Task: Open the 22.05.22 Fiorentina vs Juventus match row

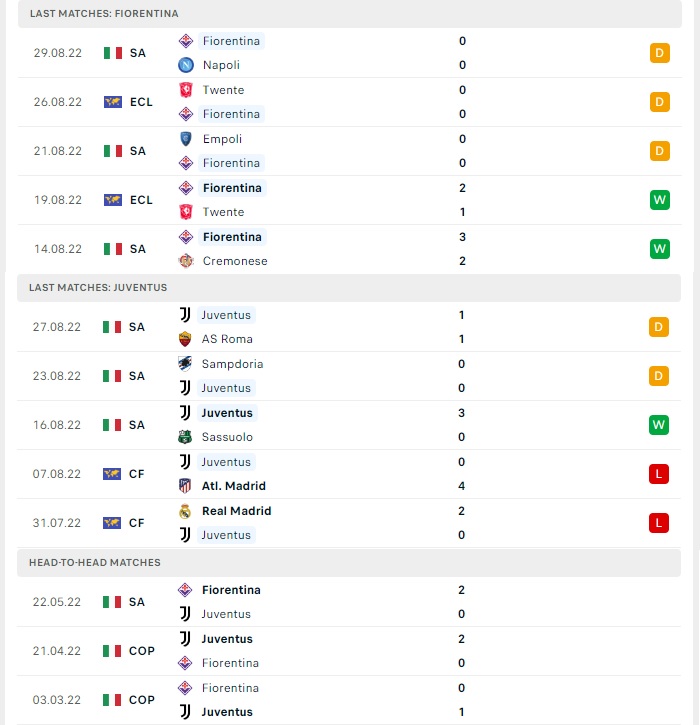Action: click(349, 602)
